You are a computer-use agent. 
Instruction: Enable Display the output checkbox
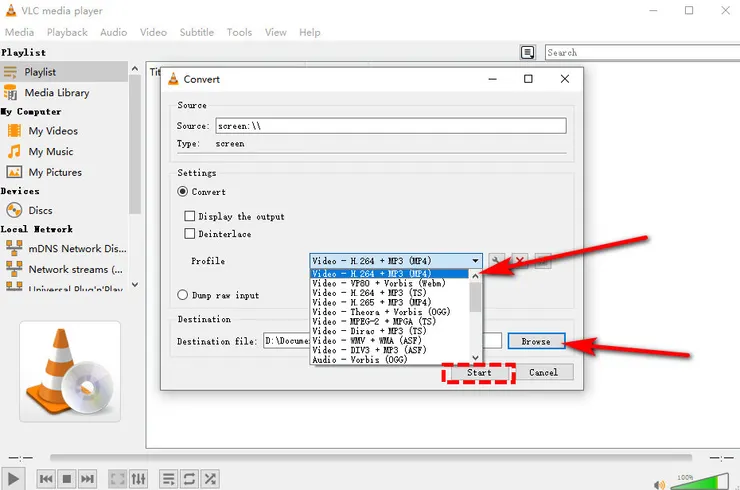pos(190,216)
